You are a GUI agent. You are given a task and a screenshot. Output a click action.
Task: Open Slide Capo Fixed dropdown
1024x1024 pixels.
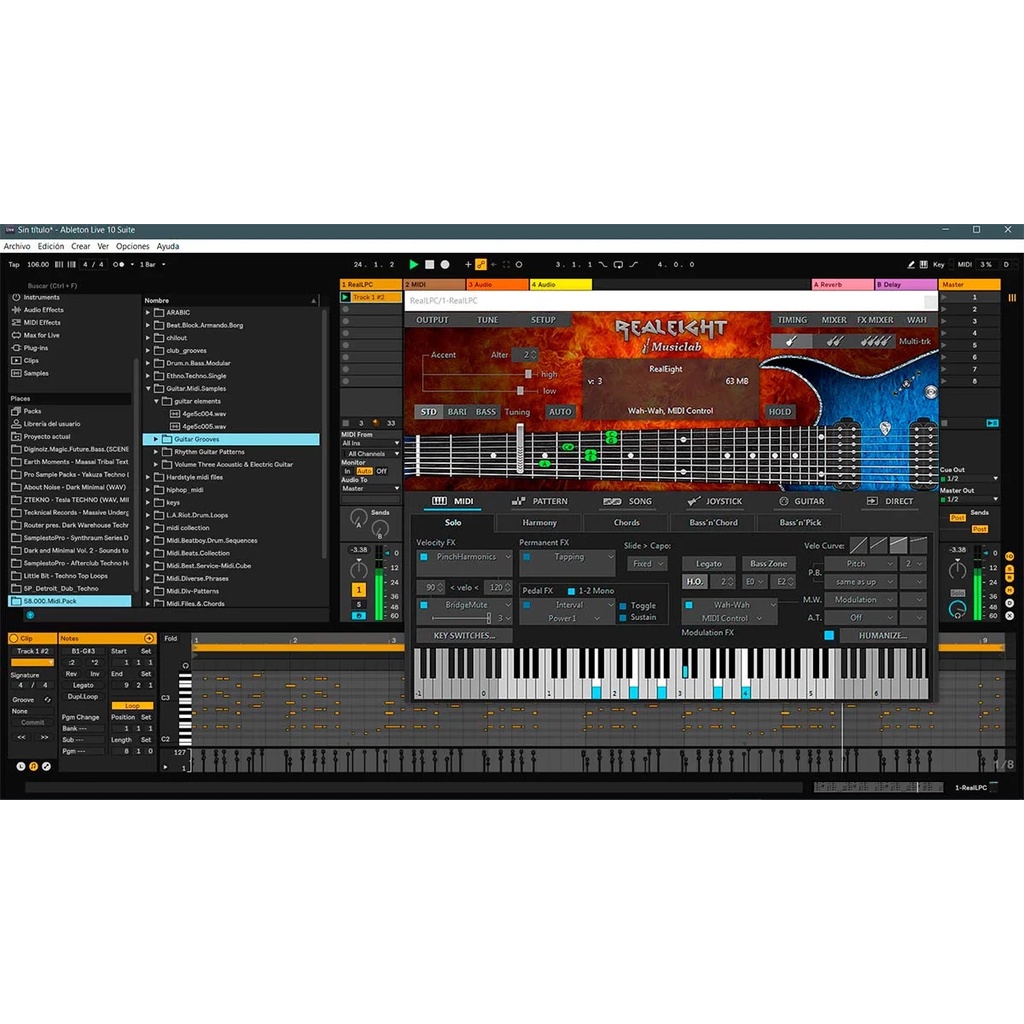coord(647,564)
